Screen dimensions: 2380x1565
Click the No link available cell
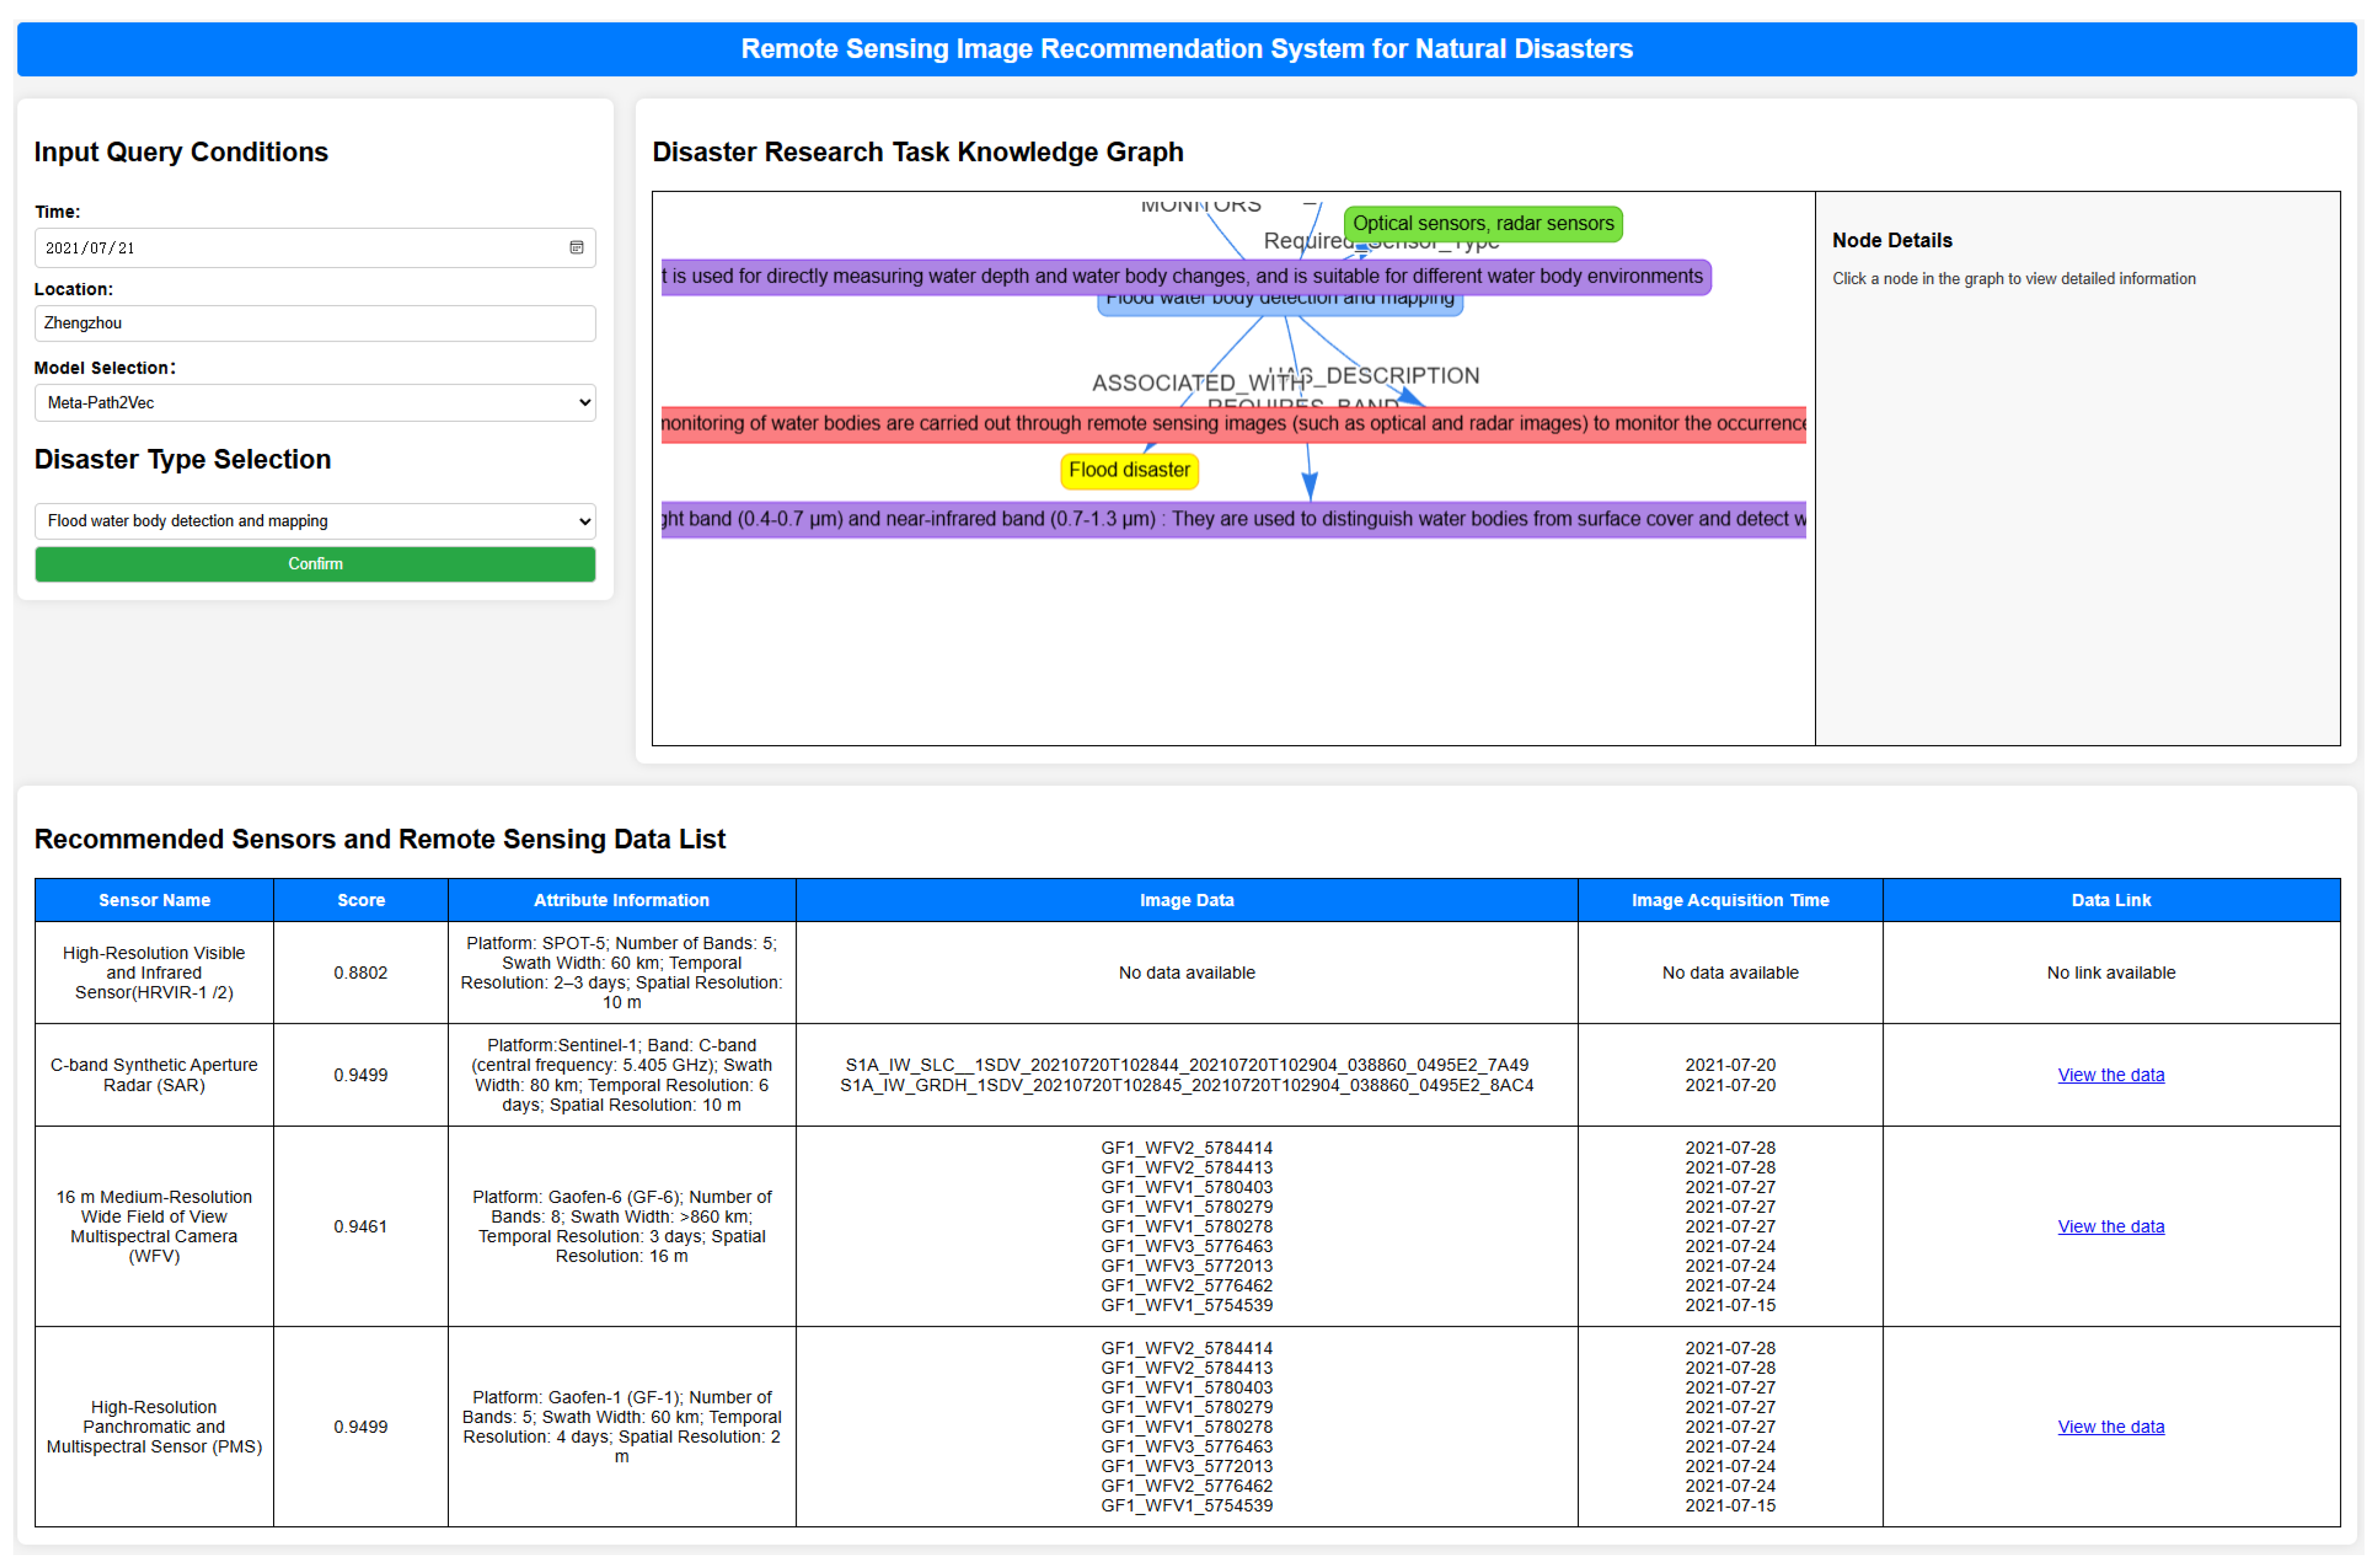pos(2111,973)
